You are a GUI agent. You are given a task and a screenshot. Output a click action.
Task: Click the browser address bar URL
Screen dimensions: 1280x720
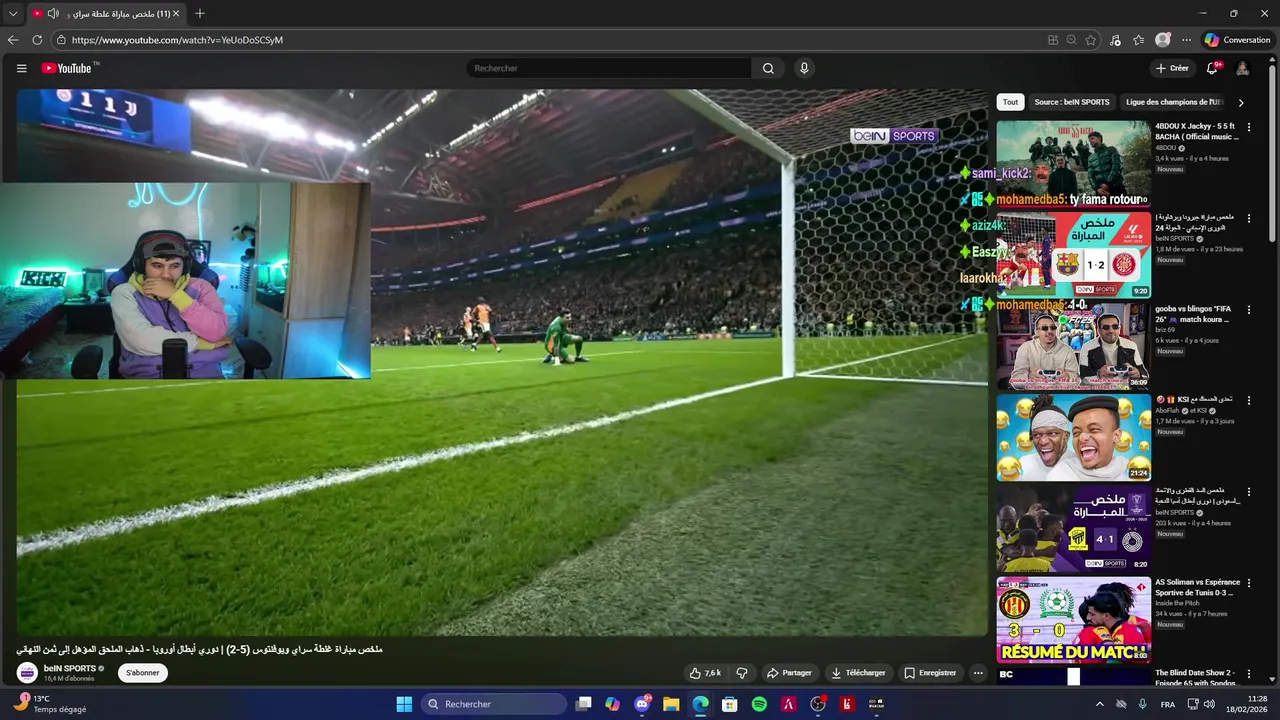pos(177,40)
